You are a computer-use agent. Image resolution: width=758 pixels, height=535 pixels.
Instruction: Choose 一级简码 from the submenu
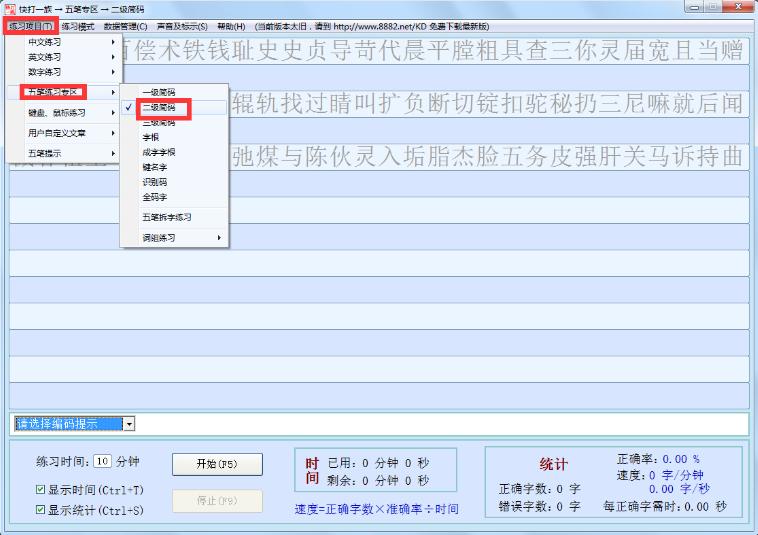(x=158, y=92)
